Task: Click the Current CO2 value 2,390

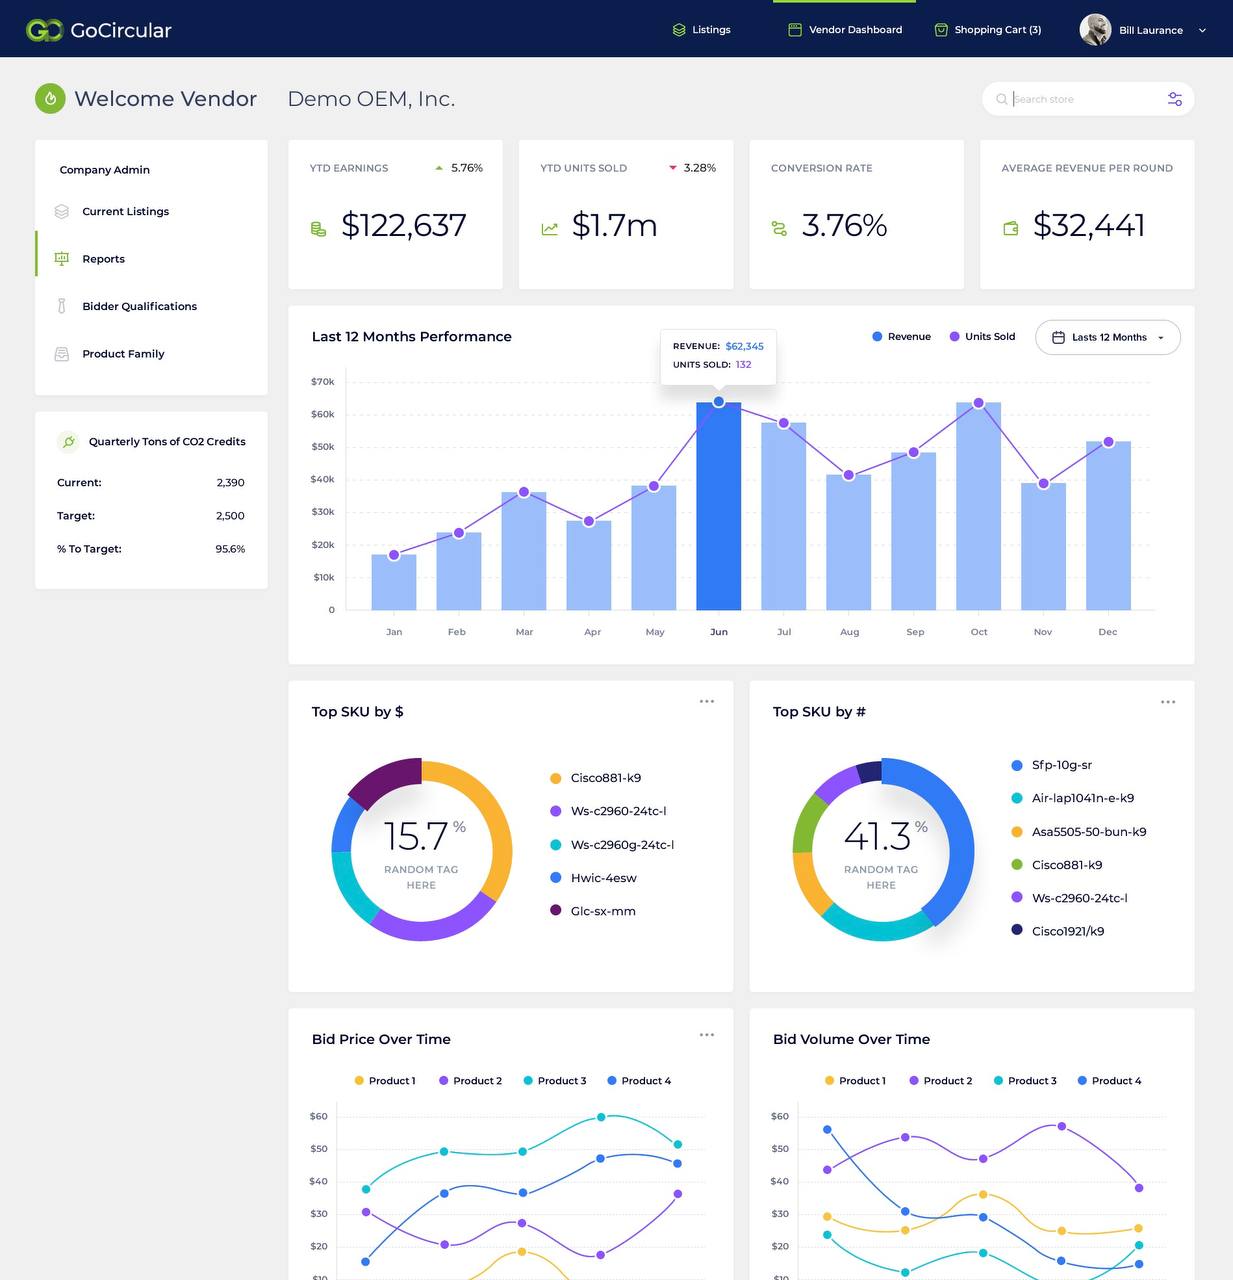Action: tap(230, 483)
